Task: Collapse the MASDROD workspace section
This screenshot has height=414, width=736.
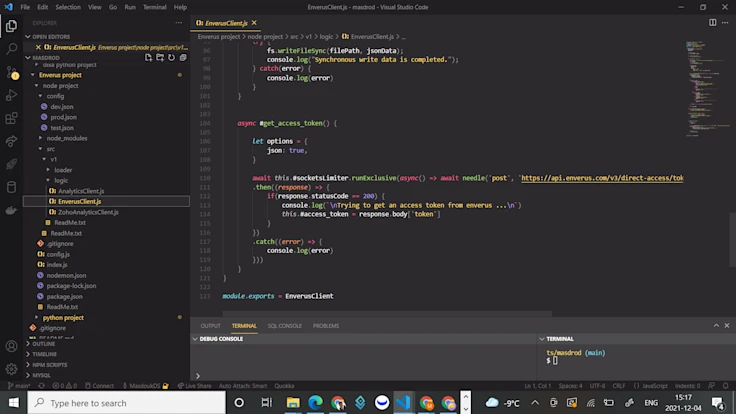Action: [28, 57]
